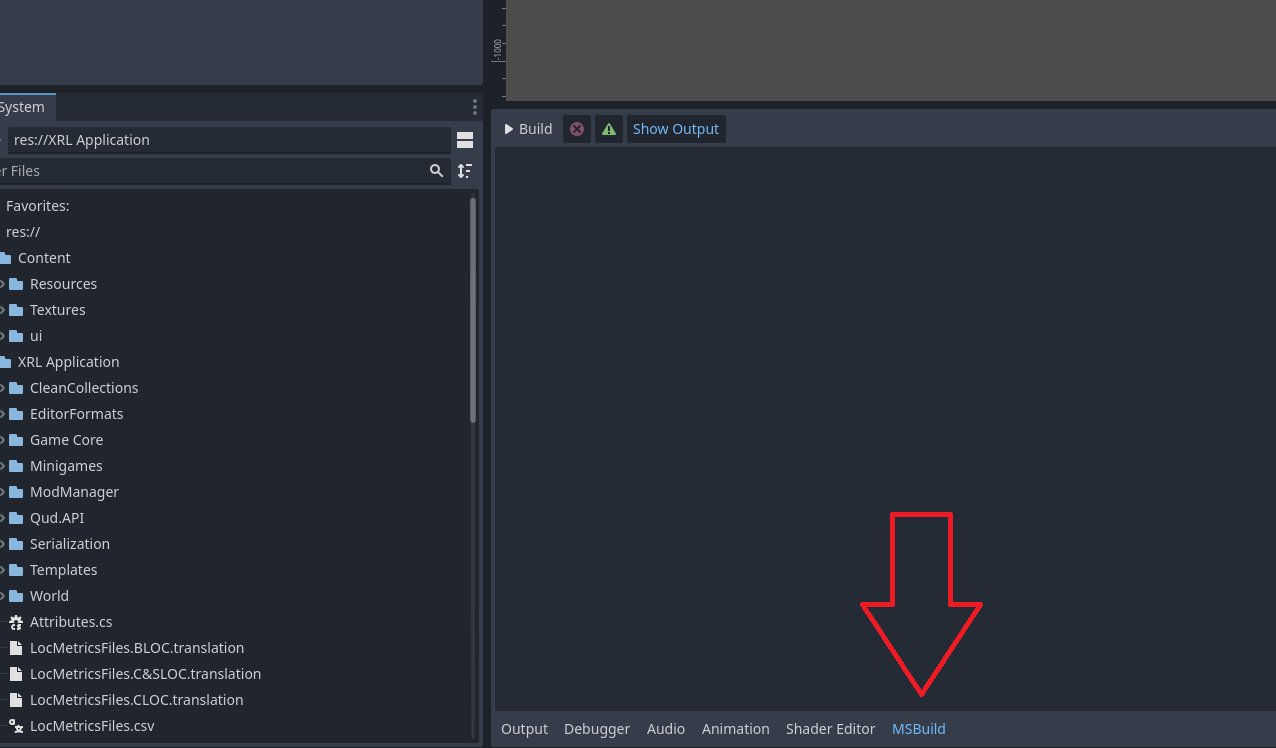Click the res://XRL Application path field
This screenshot has height=748, width=1276.
click(228, 140)
